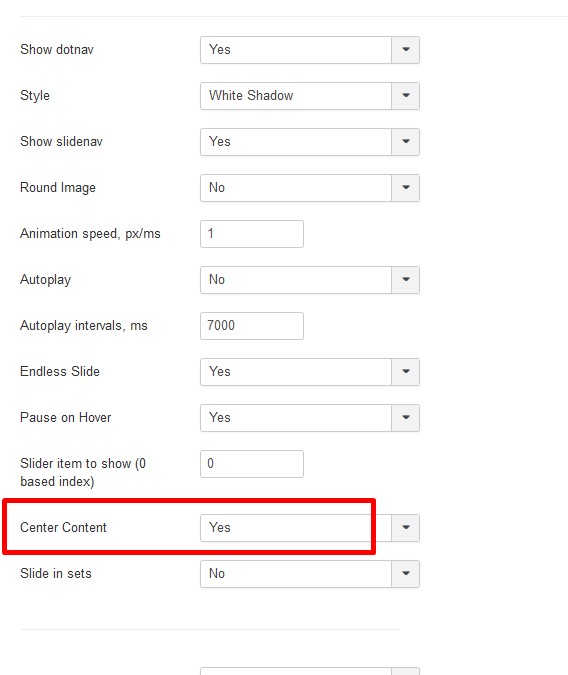Open the Slide in sets dropdown

point(310,574)
